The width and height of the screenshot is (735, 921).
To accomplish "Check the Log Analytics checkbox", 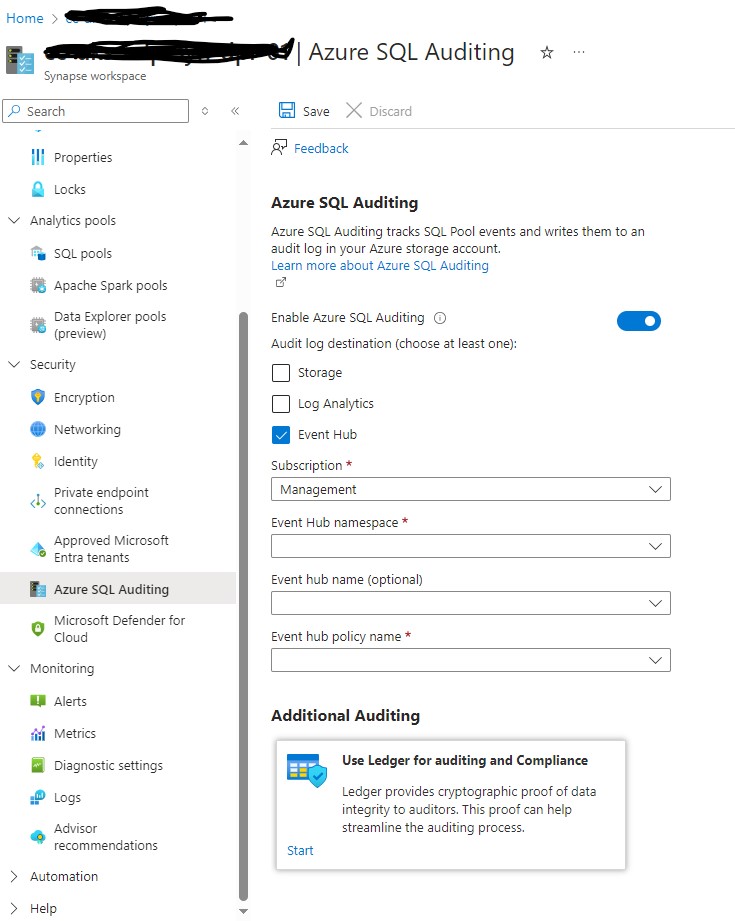I will [x=281, y=404].
